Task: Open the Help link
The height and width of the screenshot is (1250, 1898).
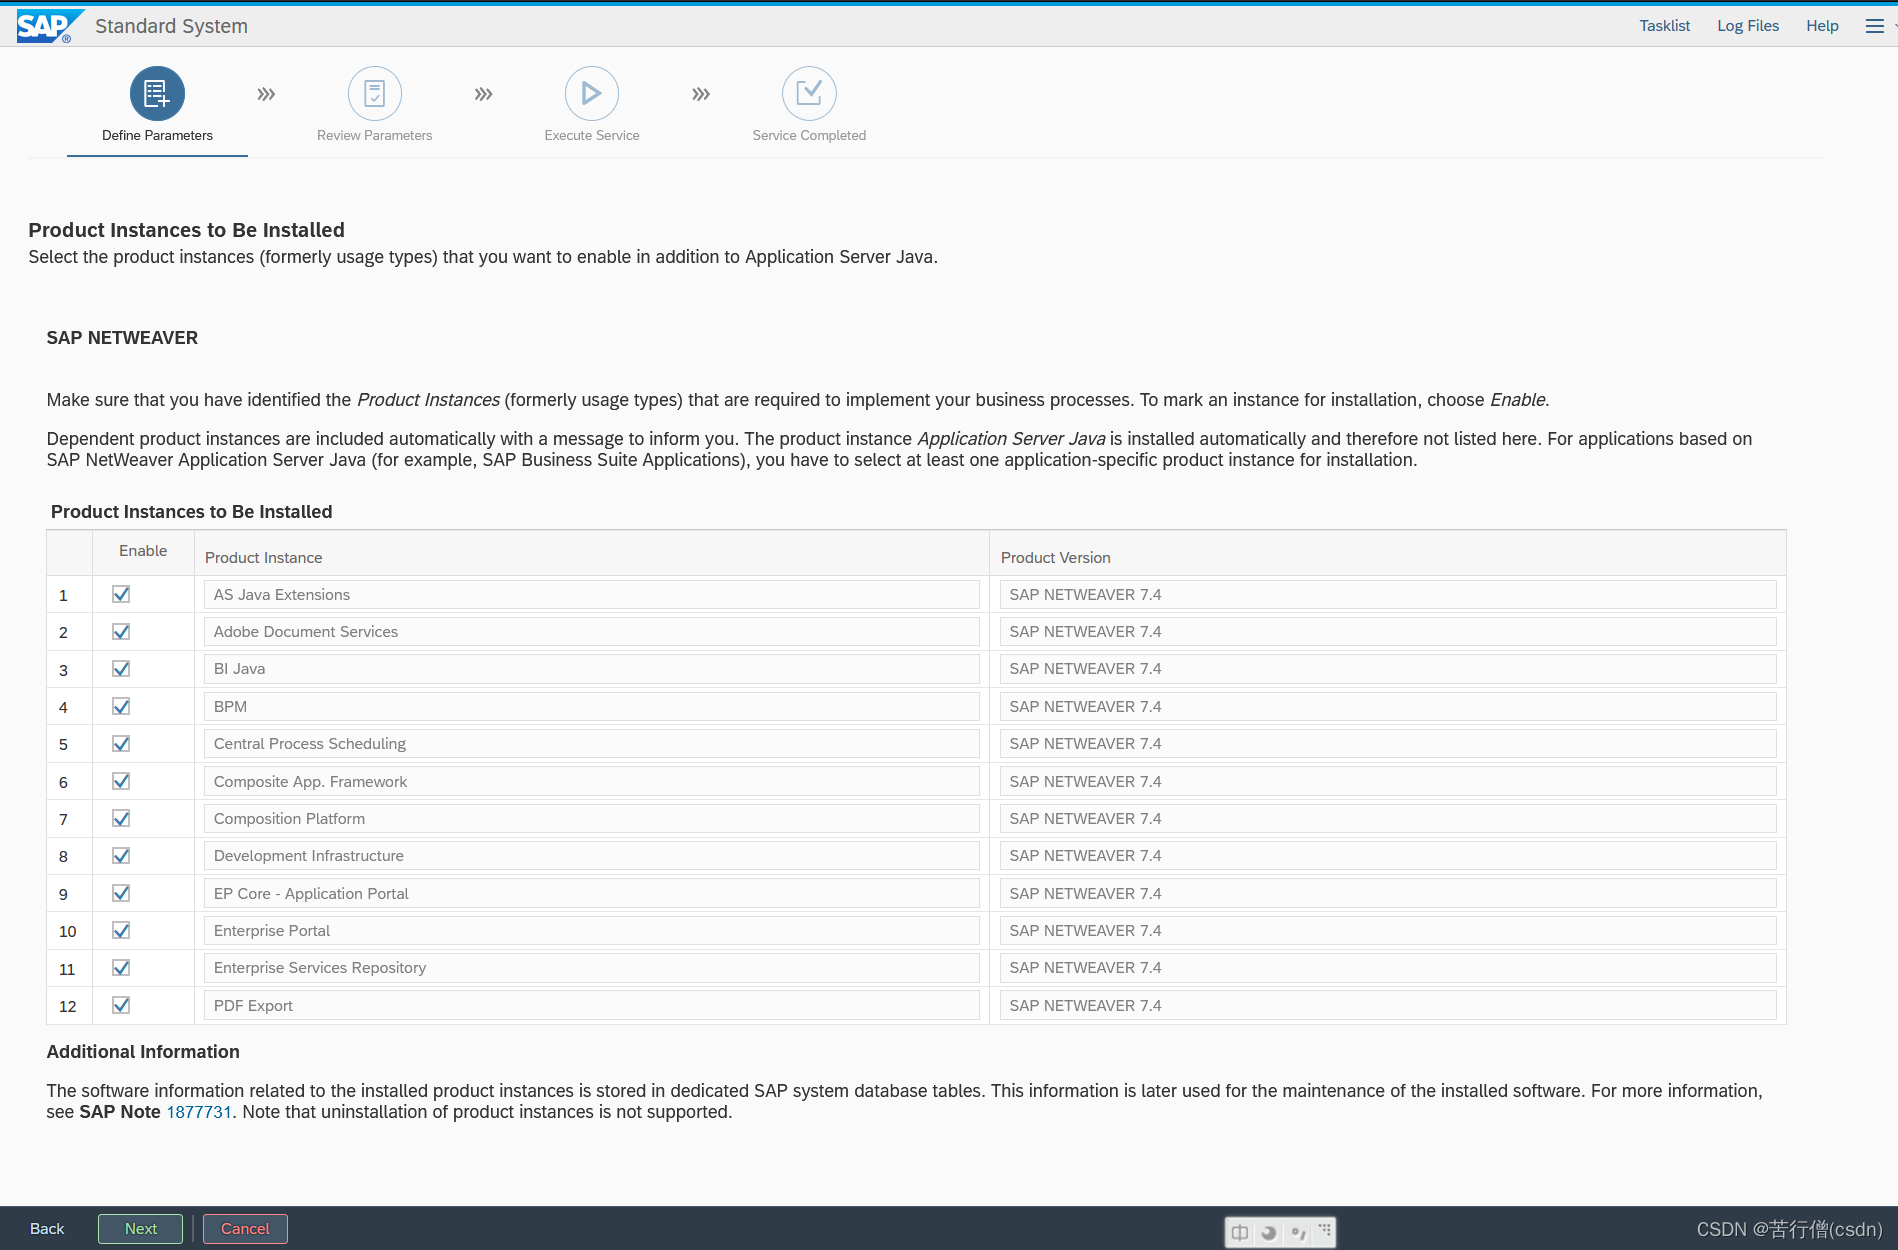Action: point(1822,26)
